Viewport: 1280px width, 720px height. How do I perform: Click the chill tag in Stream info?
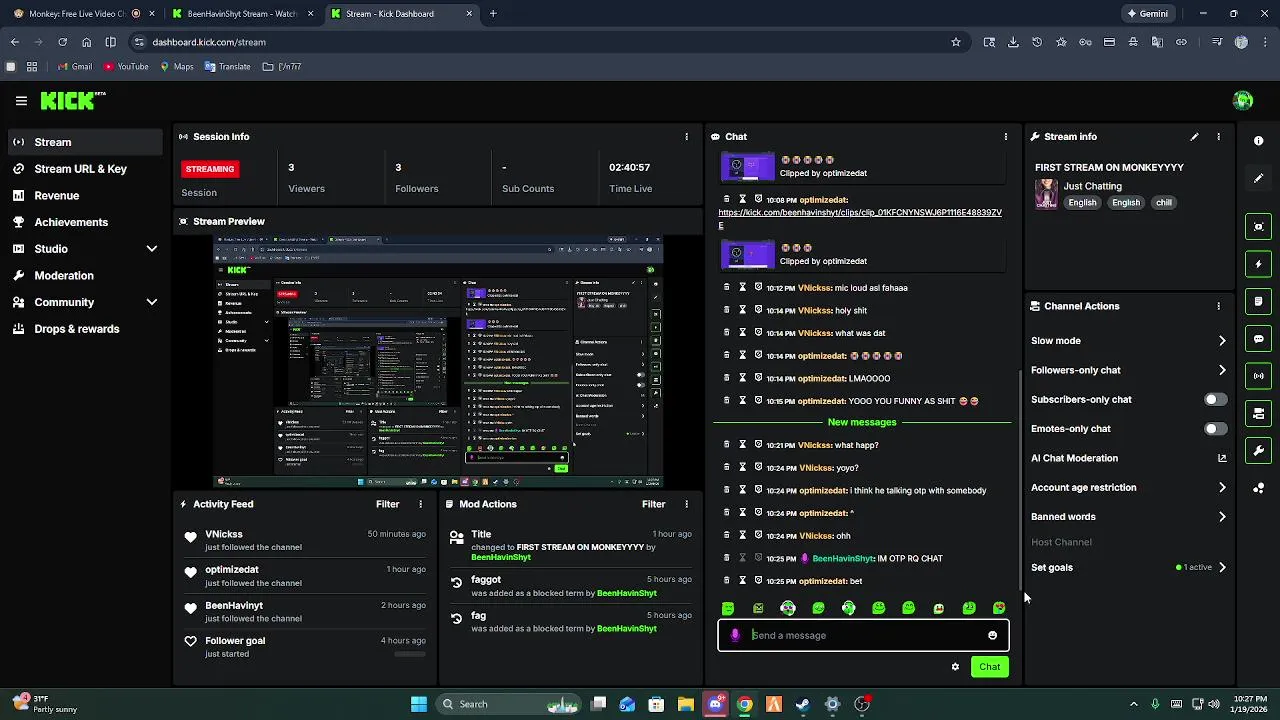pyautogui.click(x=1164, y=203)
